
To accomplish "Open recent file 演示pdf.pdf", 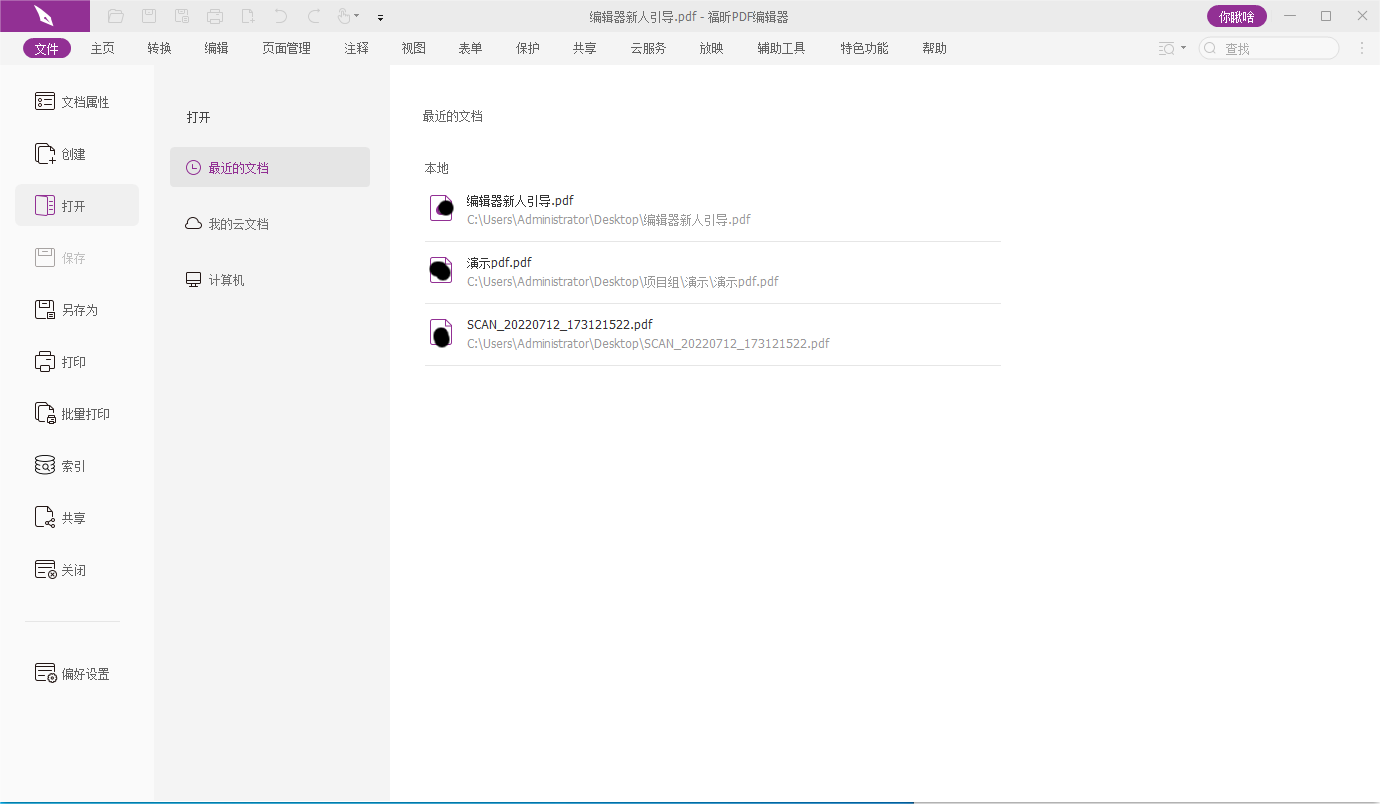I will pos(499,263).
